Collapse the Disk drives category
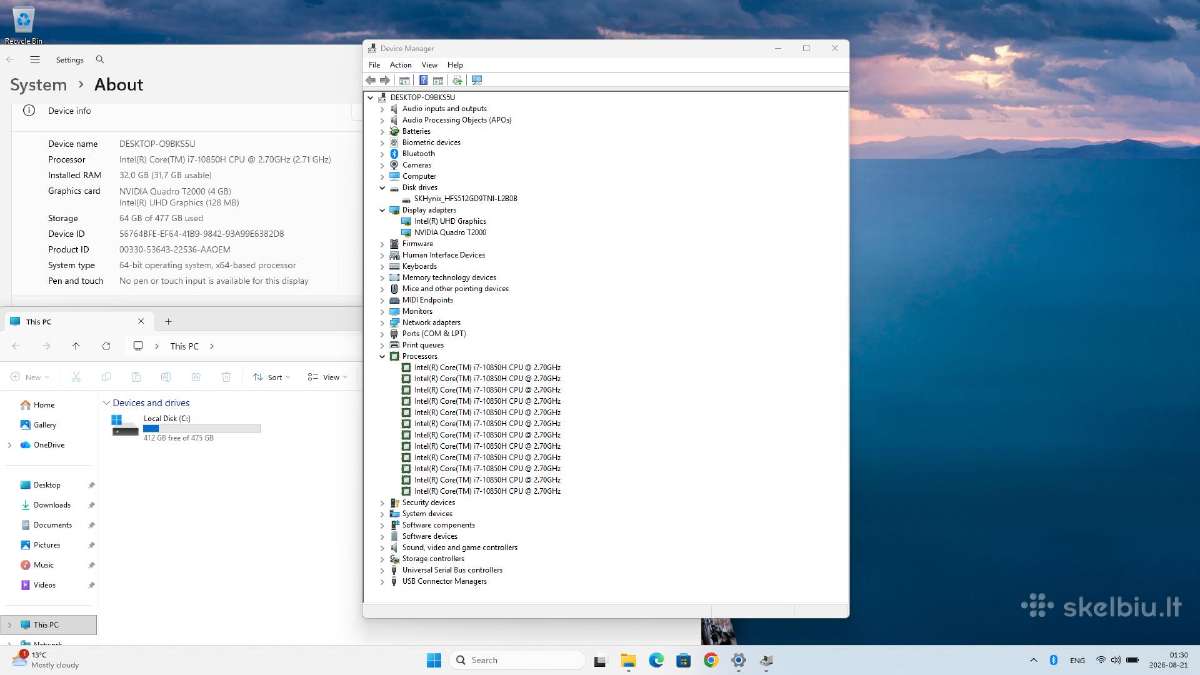Image resolution: width=1200 pixels, height=675 pixels. pos(382,187)
